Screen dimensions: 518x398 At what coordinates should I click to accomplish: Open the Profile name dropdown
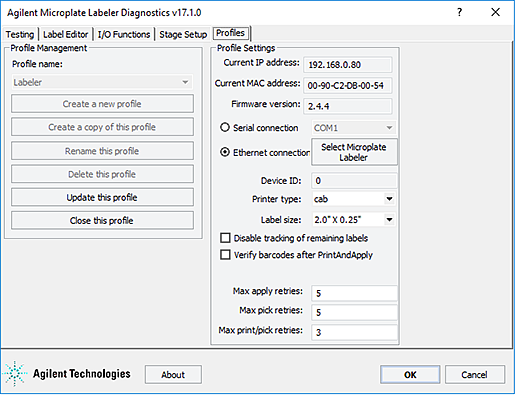coord(102,82)
